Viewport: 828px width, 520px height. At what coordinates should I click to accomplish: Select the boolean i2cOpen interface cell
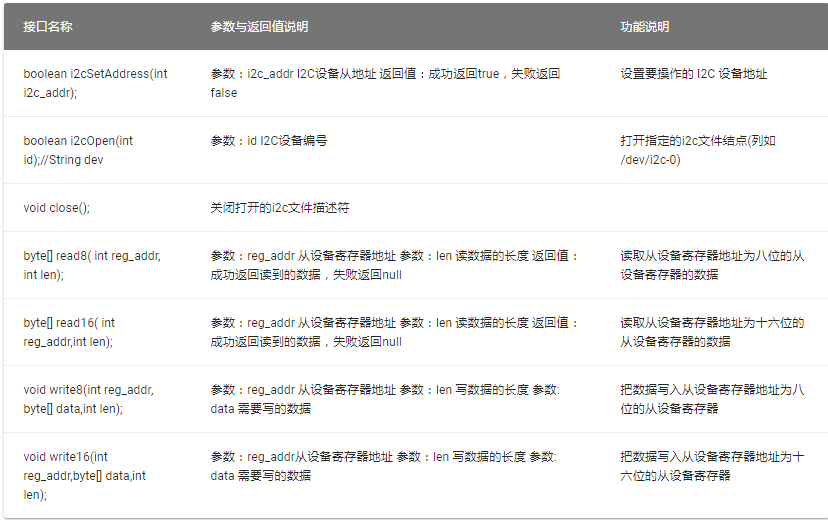78,150
